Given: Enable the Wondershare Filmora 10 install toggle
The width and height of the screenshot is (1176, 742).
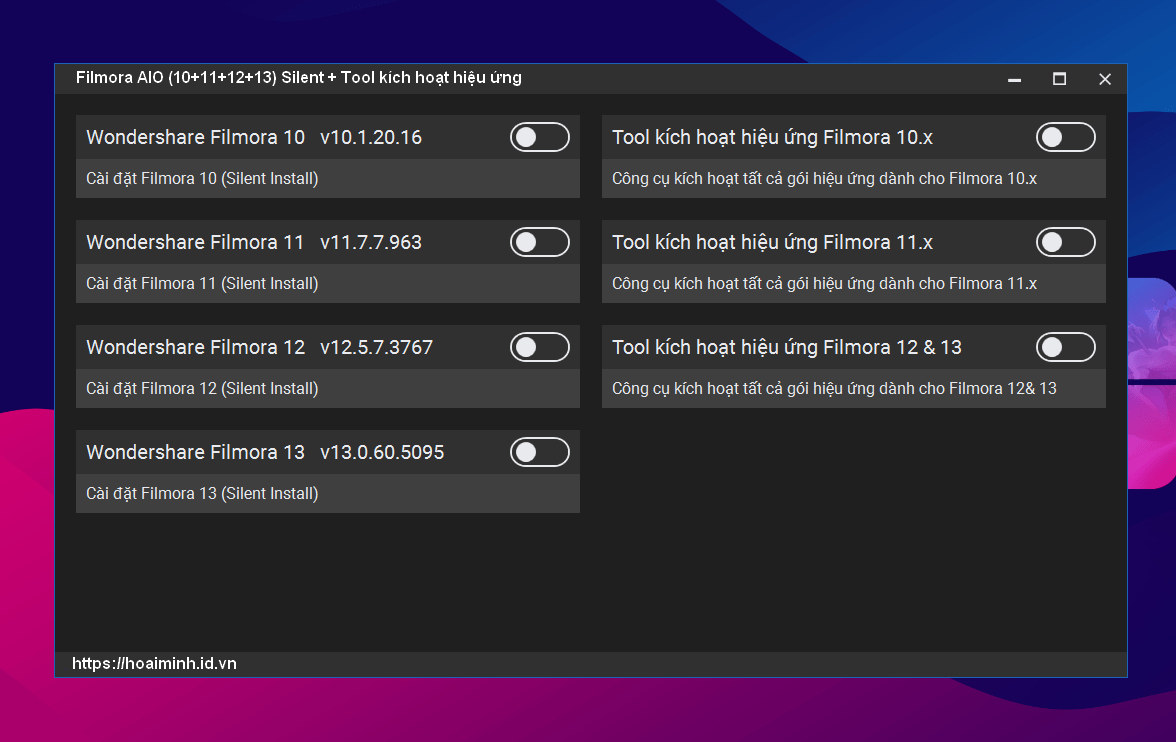Looking at the screenshot, I should tap(539, 137).
